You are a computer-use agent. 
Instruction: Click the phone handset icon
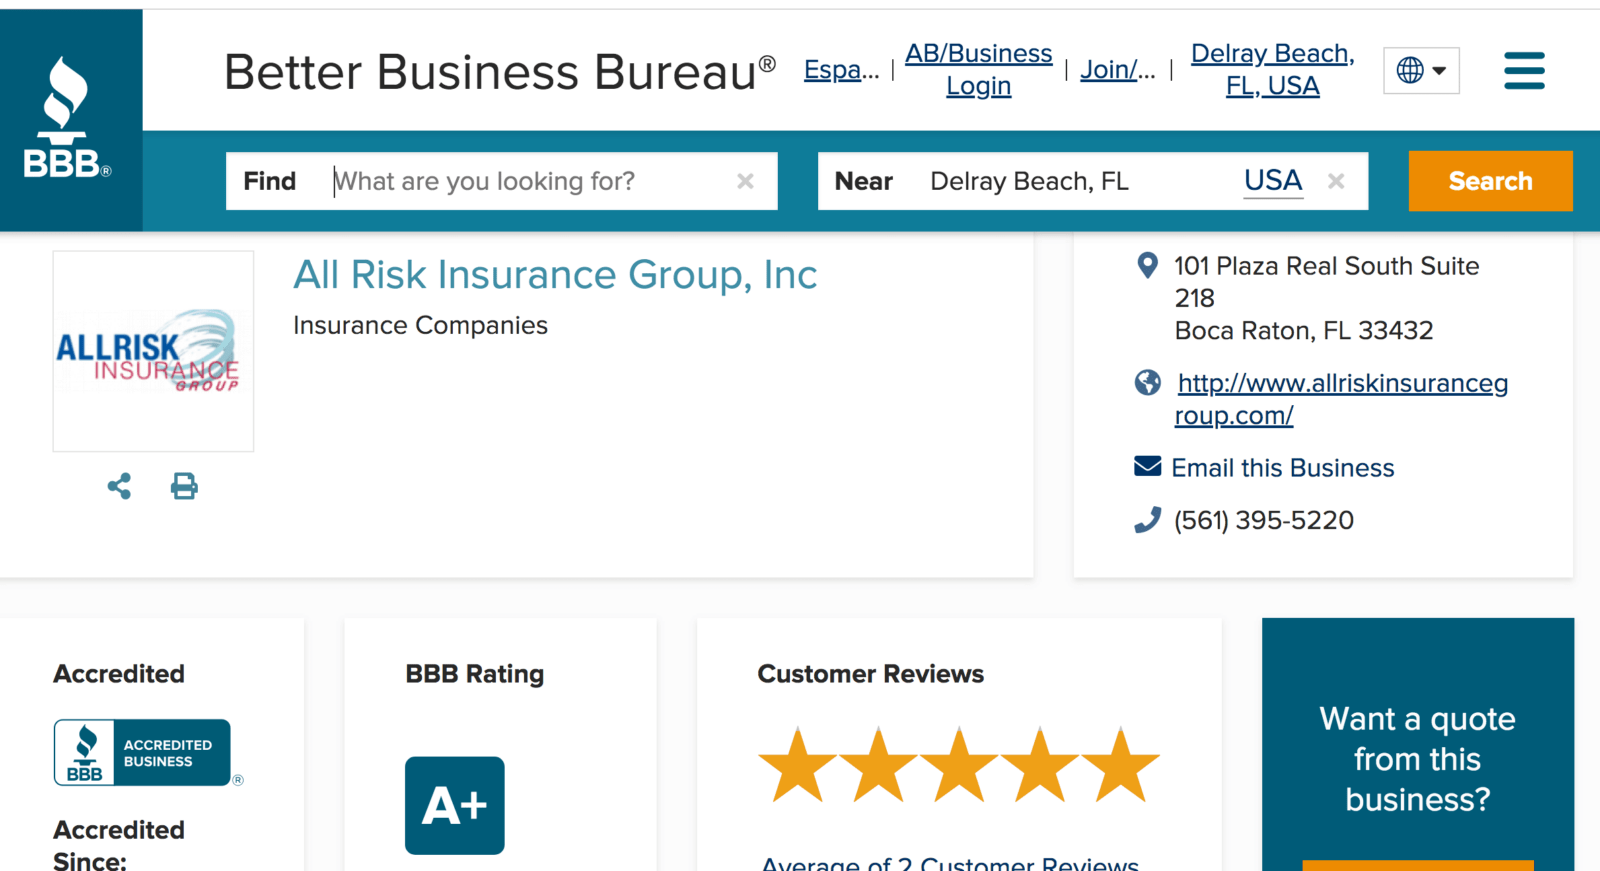(1148, 520)
